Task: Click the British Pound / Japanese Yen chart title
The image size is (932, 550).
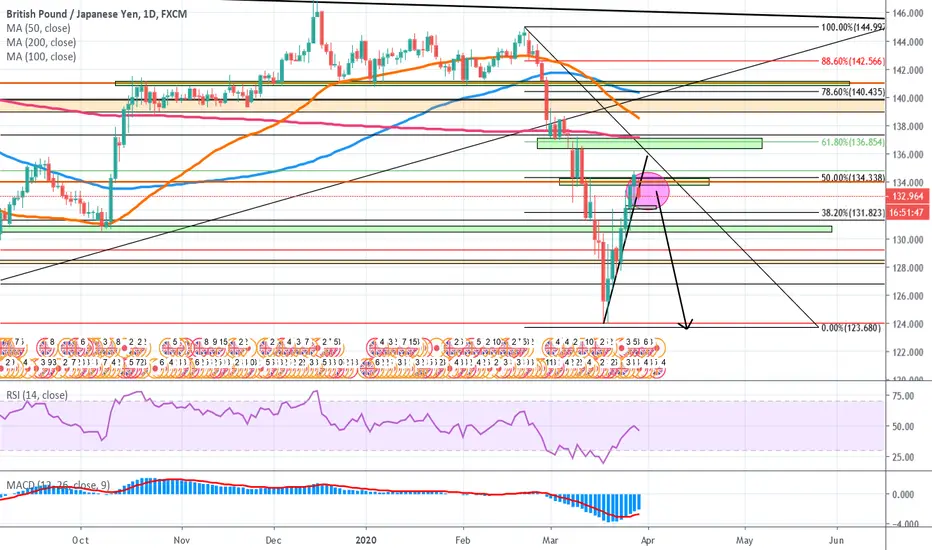Action: 97,14
